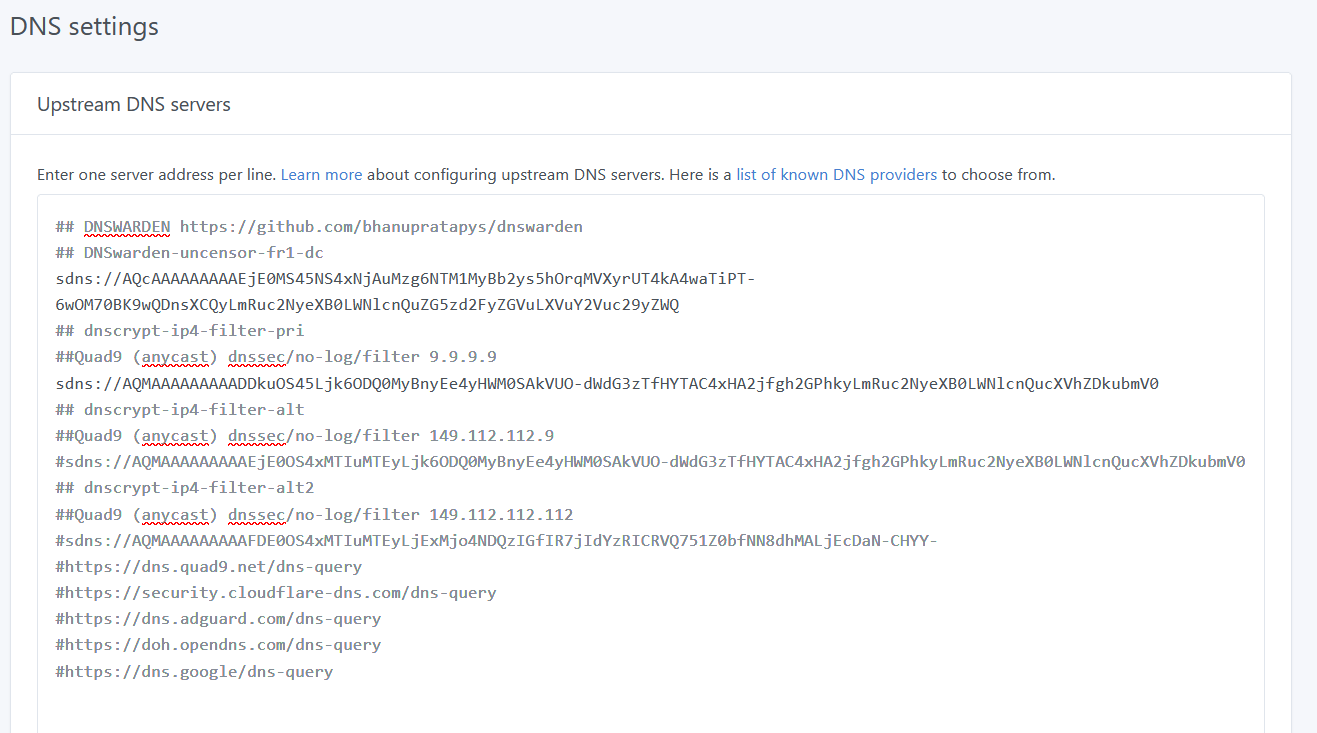The image size is (1317, 733).
Task: Click the dnscrypt-ip4-filter-pri comment line
Action: pyautogui.click(x=180, y=330)
